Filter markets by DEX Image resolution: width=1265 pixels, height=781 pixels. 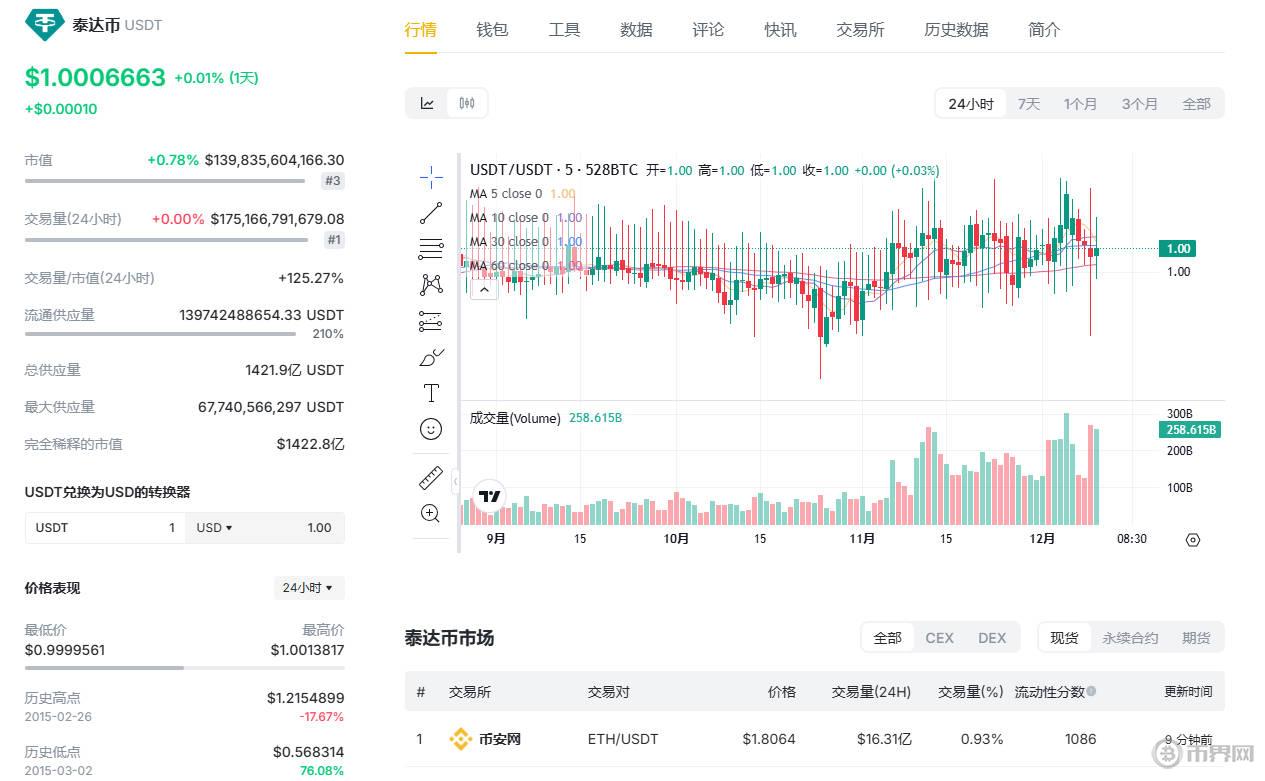point(992,638)
